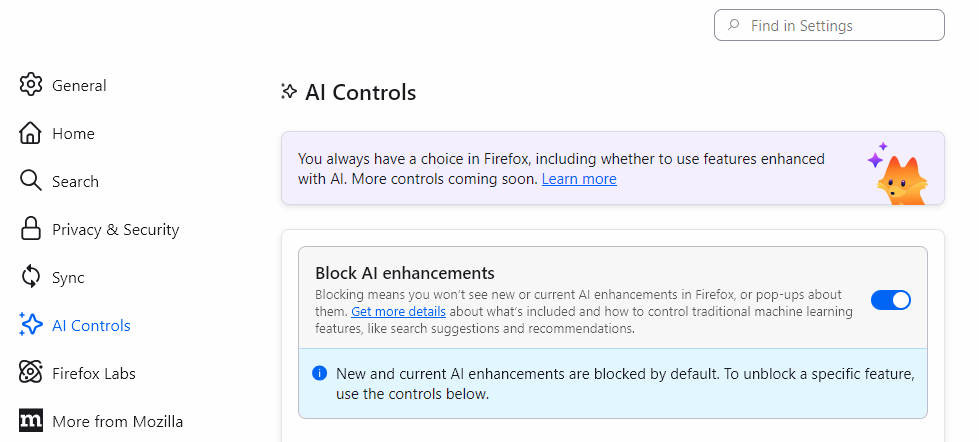Click the Firefox Labs atom icon
Image resolution: width=979 pixels, height=442 pixels.
point(31,373)
